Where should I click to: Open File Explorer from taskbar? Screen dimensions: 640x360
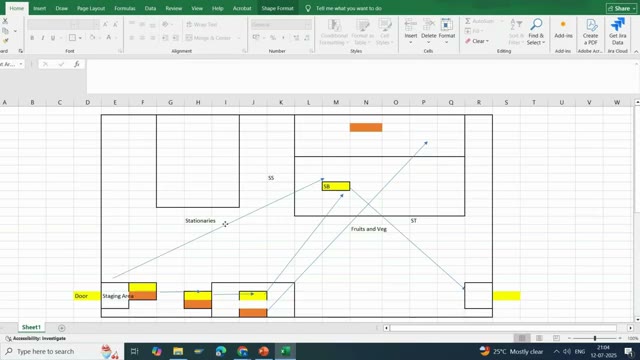point(178,351)
